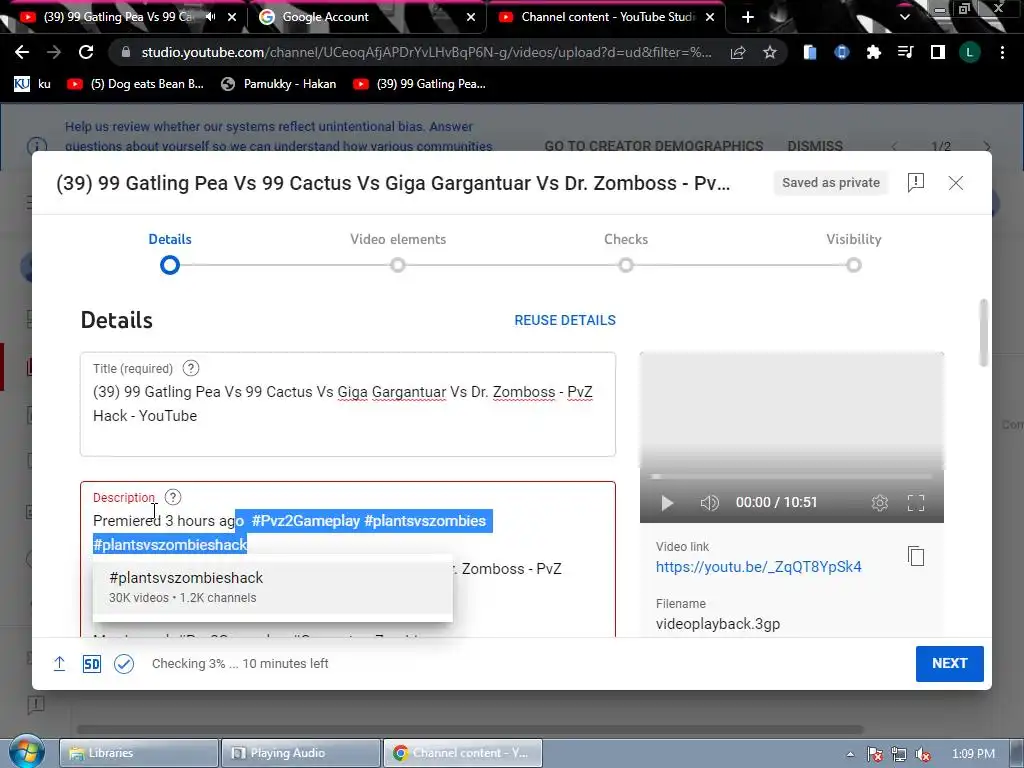This screenshot has height=768, width=1024.
Task: Choose the #plantsvszombieshack hashtag suggestion
Action: (x=272, y=586)
